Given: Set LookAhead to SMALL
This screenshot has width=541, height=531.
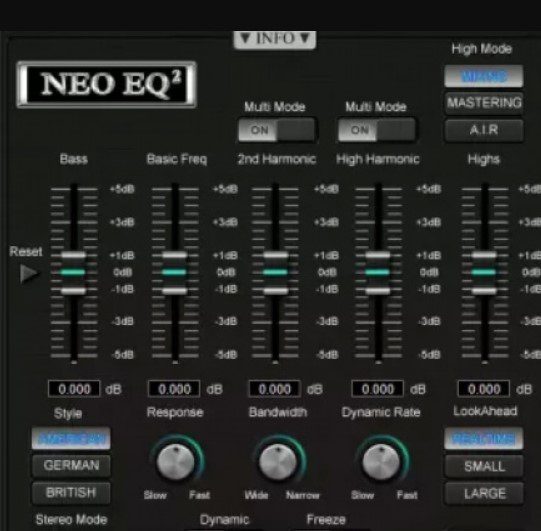Looking at the screenshot, I should 484,466.
